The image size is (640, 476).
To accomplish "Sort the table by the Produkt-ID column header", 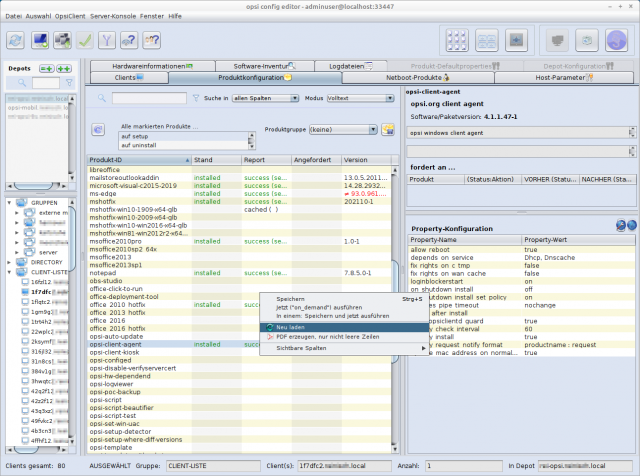I will [139, 160].
